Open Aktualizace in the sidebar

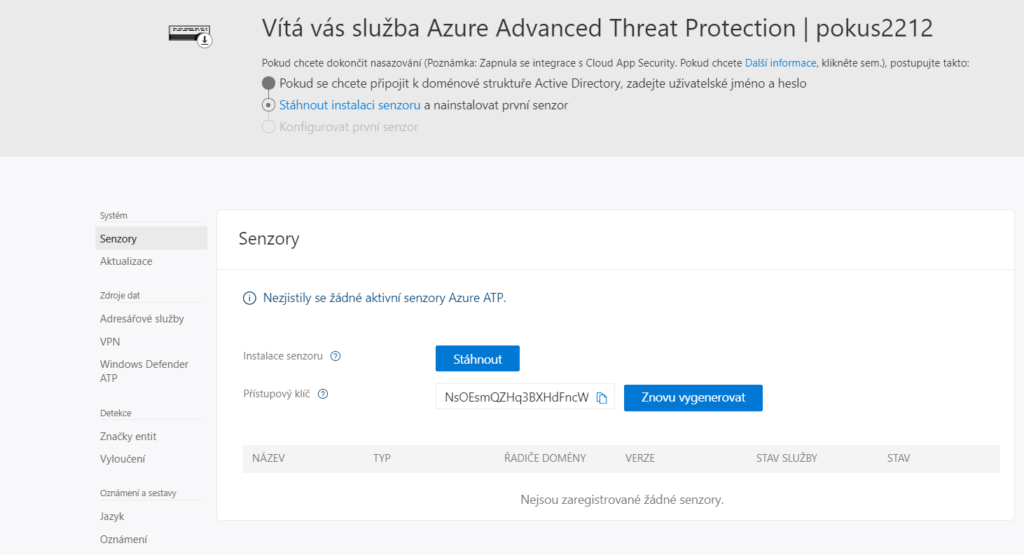click(126, 261)
